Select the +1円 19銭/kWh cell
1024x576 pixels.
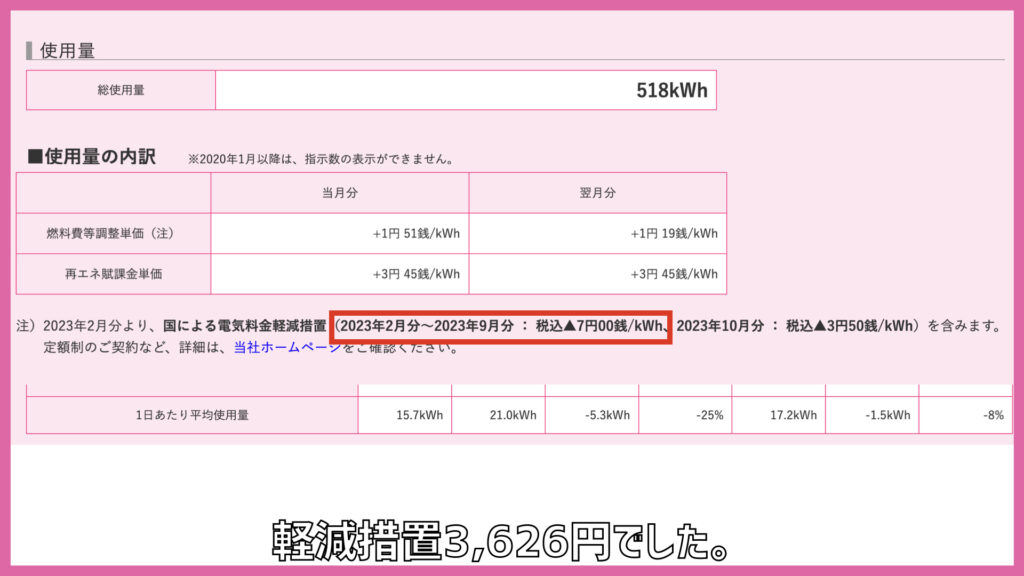click(598, 233)
